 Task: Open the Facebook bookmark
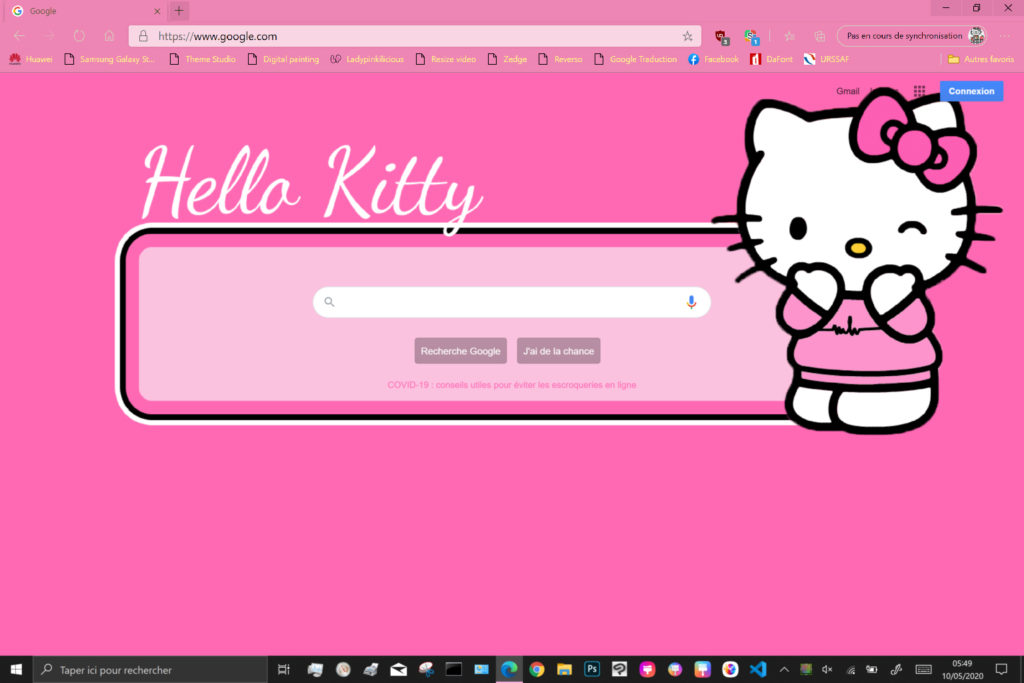tap(713, 59)
